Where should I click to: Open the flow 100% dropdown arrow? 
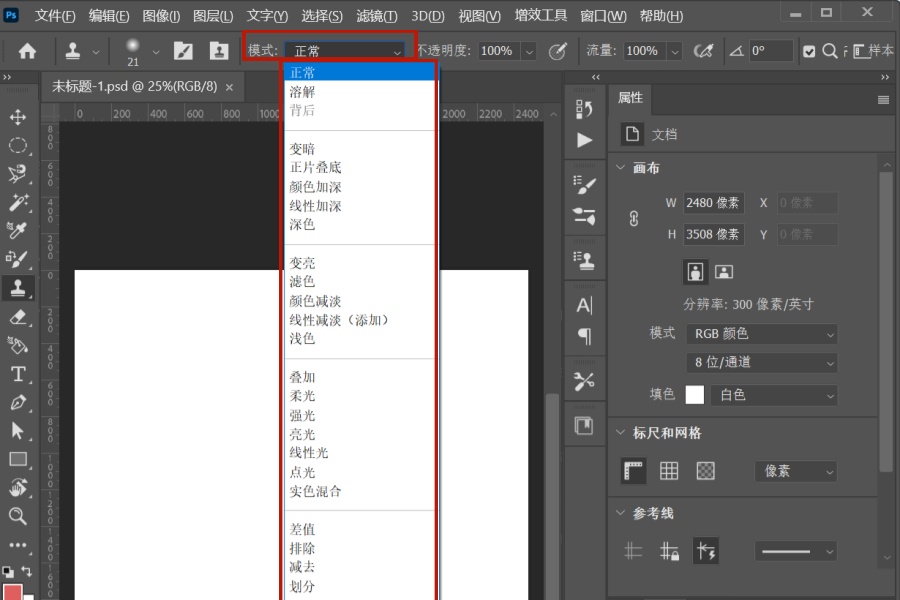pos(675,52)
